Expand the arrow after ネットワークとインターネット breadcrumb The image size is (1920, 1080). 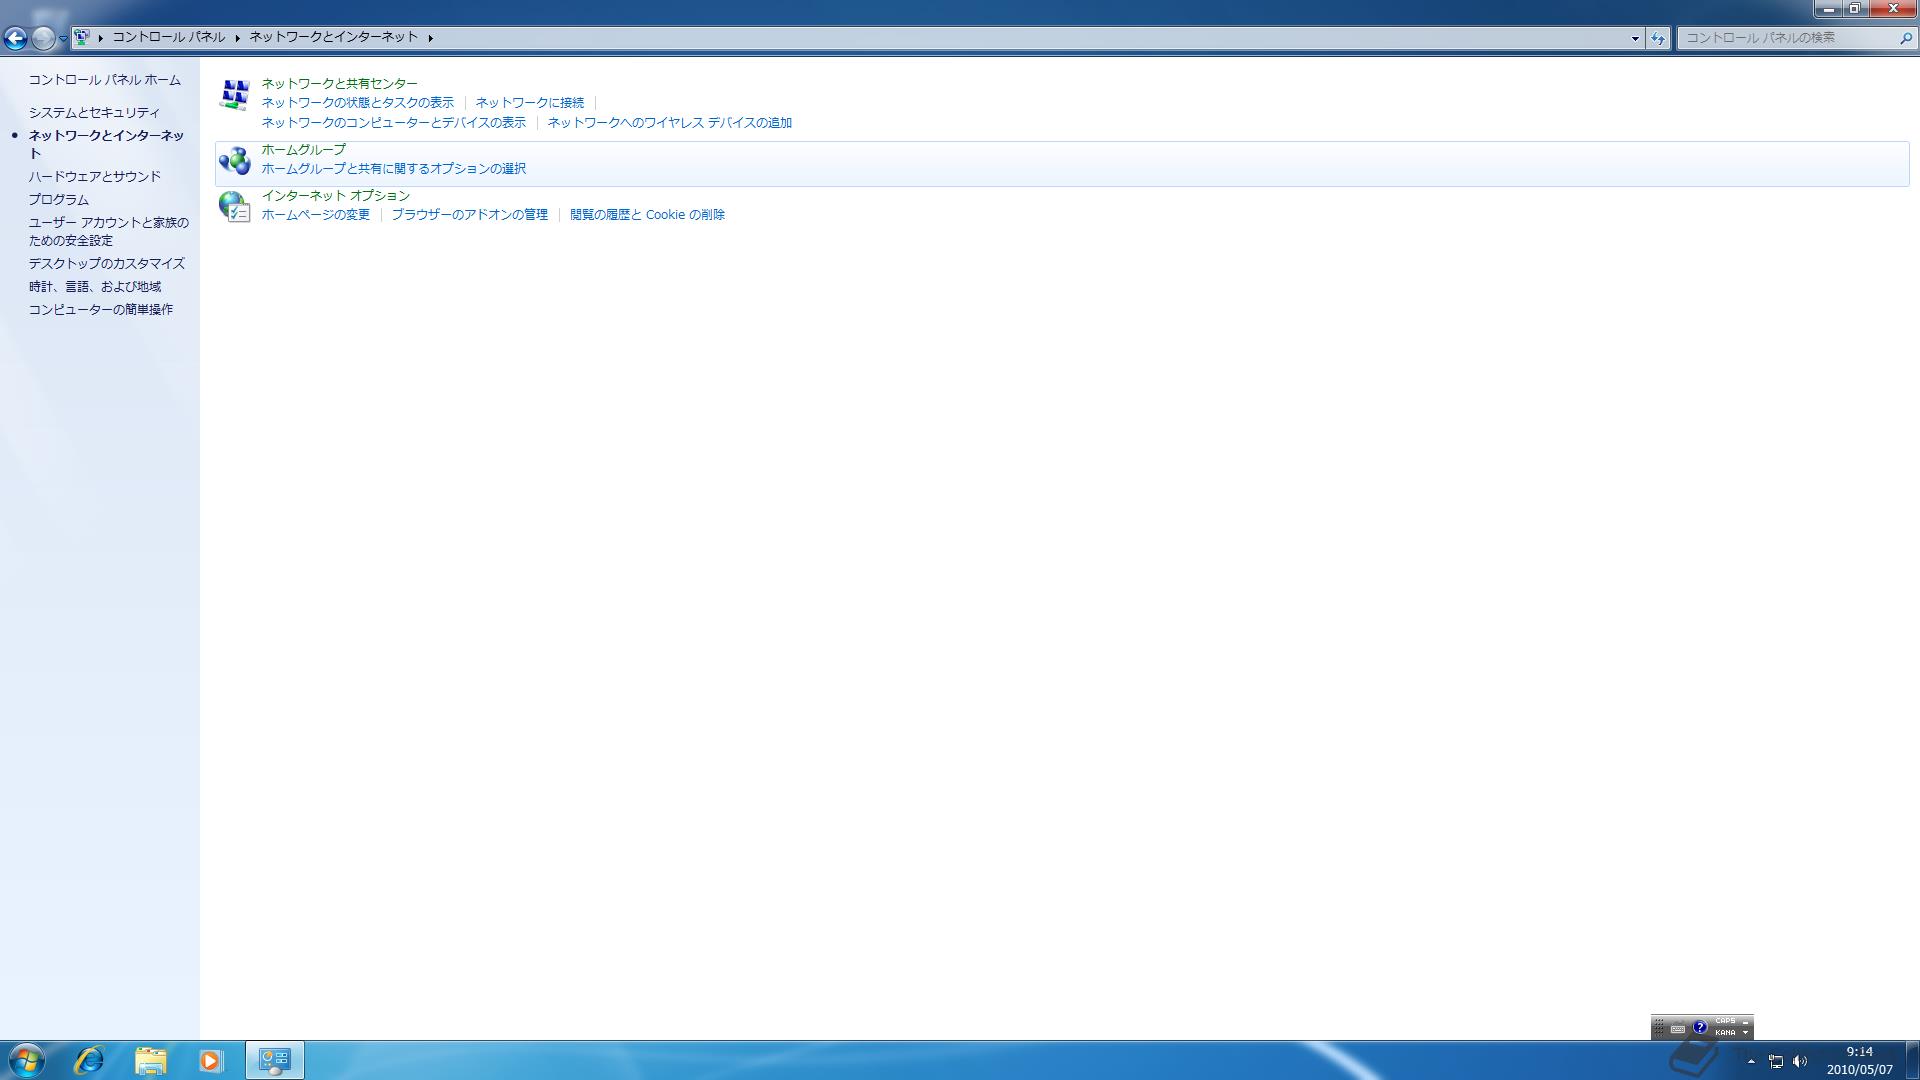(x=431, y=38)
